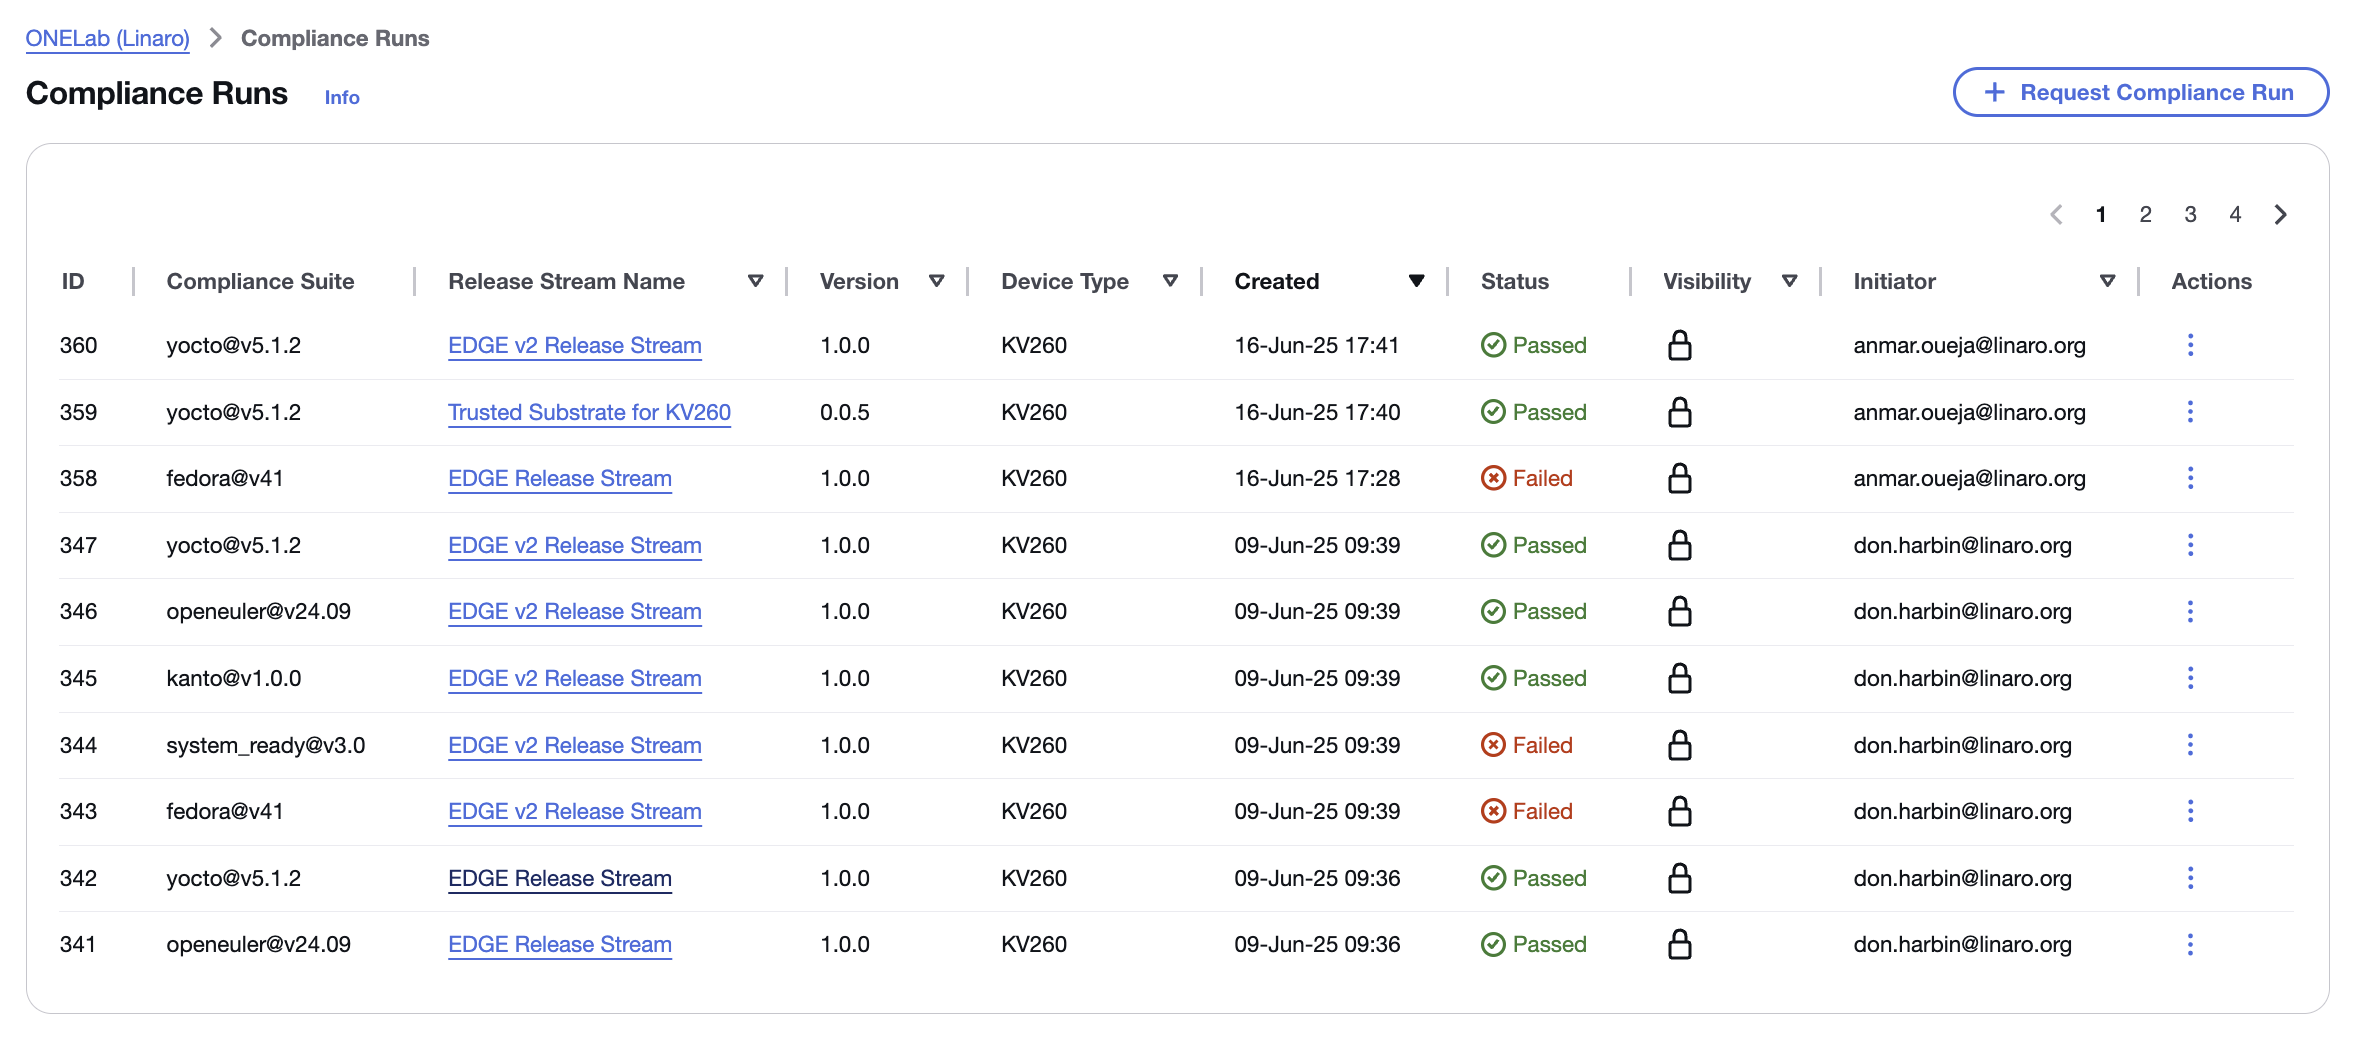2370x1062 pixels.
Task: Open actions menu for run 358
Action: 2190,478
